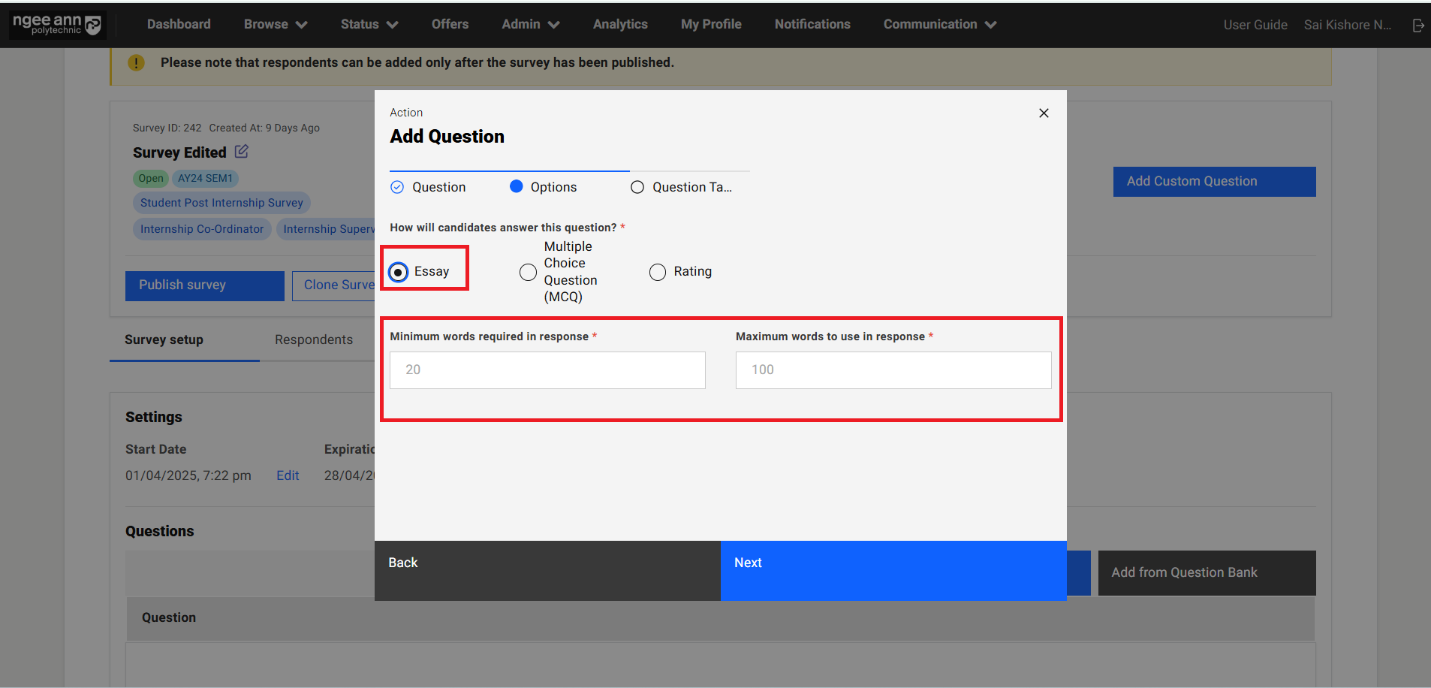Click the blue Options step indicator dot

tap(517, 186)
